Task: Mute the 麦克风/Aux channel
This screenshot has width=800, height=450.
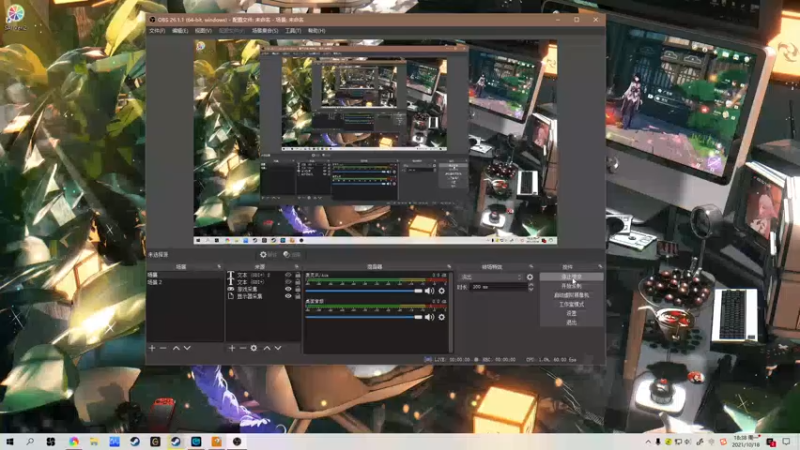Action: [x=430, y=291]
